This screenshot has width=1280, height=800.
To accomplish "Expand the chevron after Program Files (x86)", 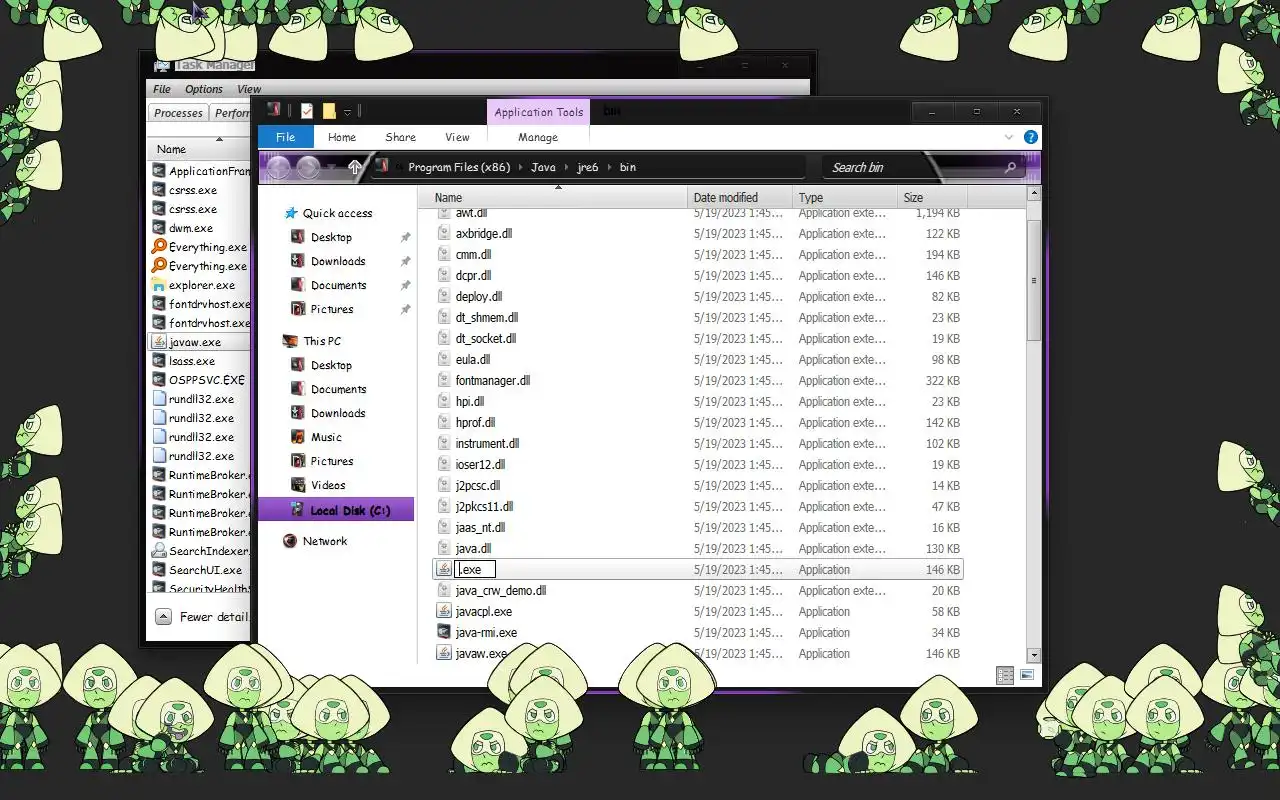I will pyautogui.click(x=520, y=167).
